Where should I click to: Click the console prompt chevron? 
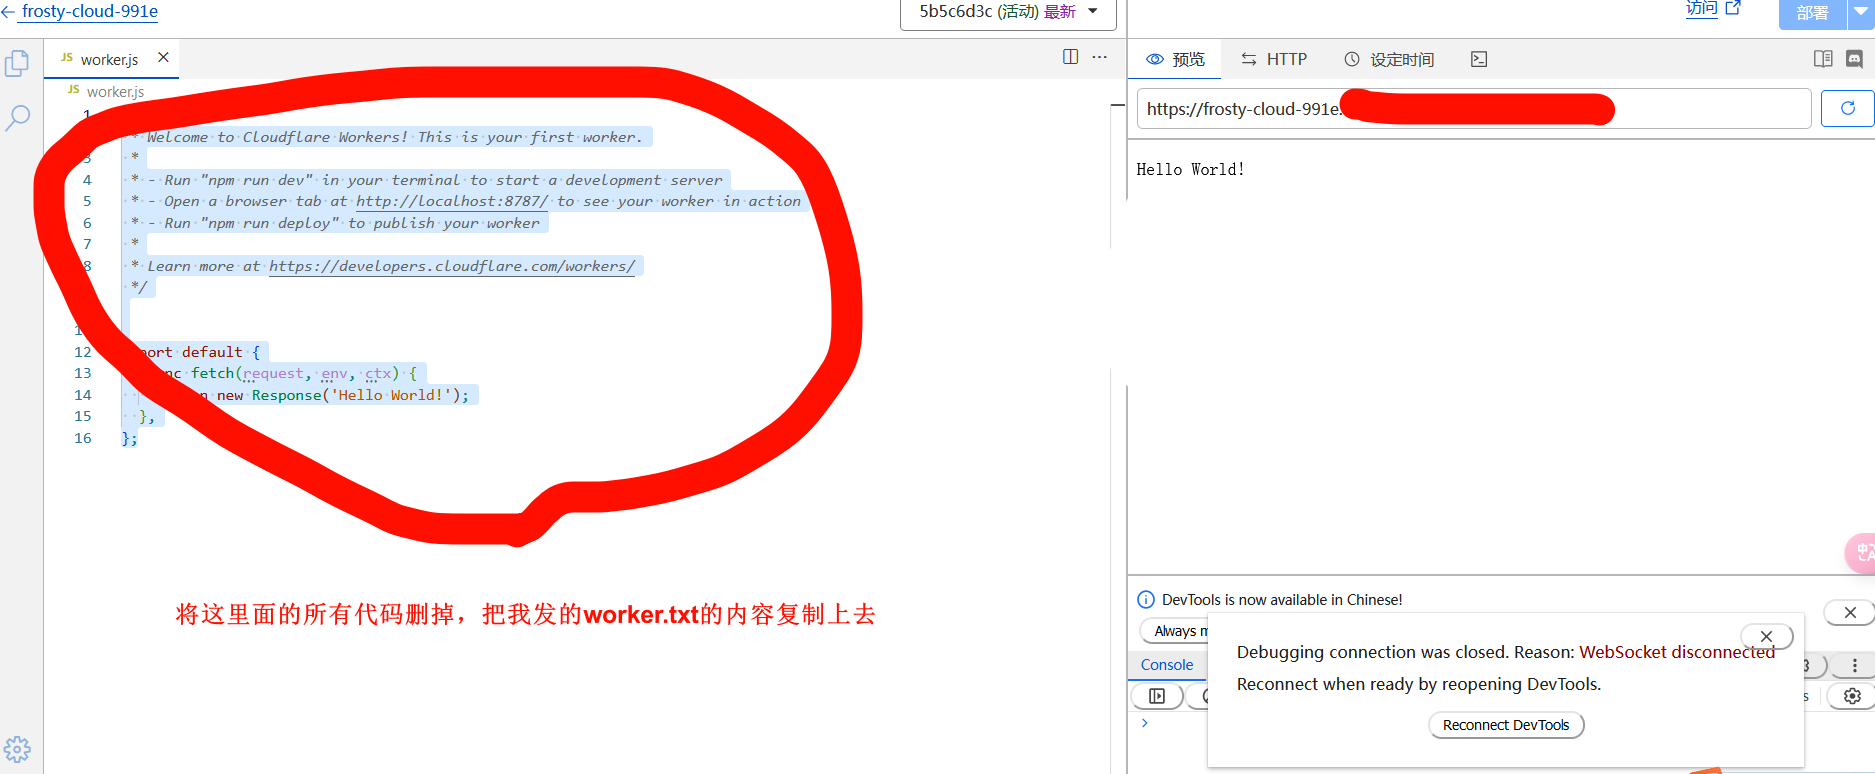click(x=1145, y=723)
